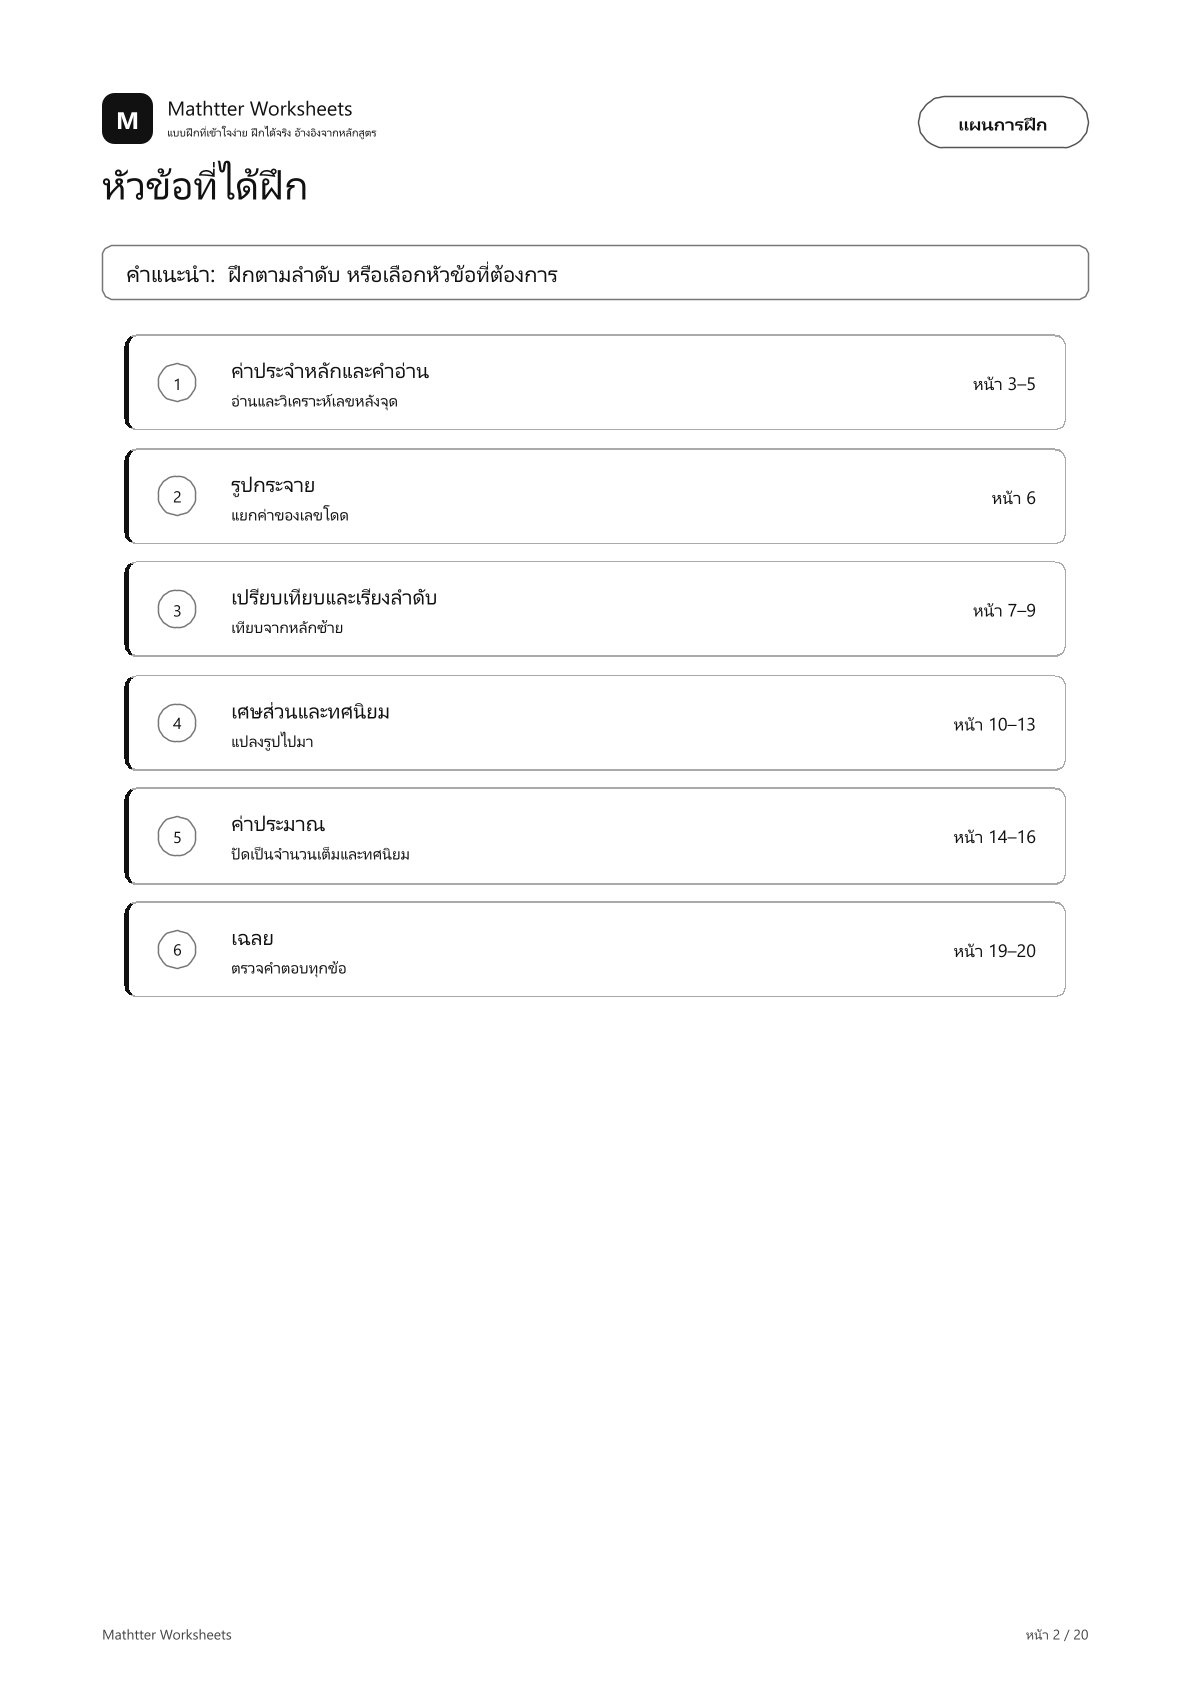Click the circled number 4 badge

(x=177, y=723)
